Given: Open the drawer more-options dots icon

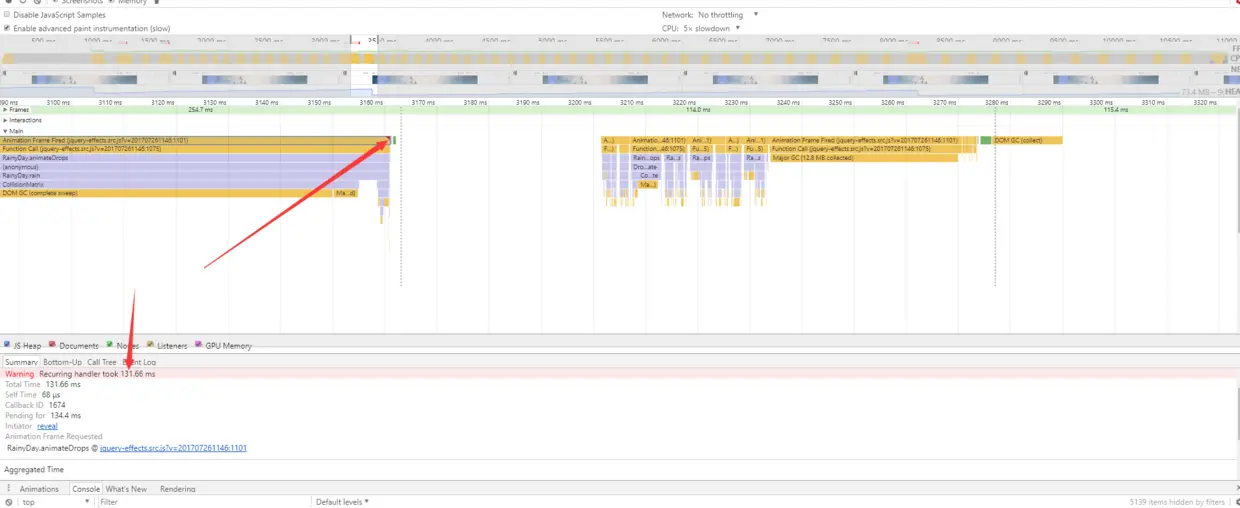Looking at the screenshot, I should coord(9,489).
